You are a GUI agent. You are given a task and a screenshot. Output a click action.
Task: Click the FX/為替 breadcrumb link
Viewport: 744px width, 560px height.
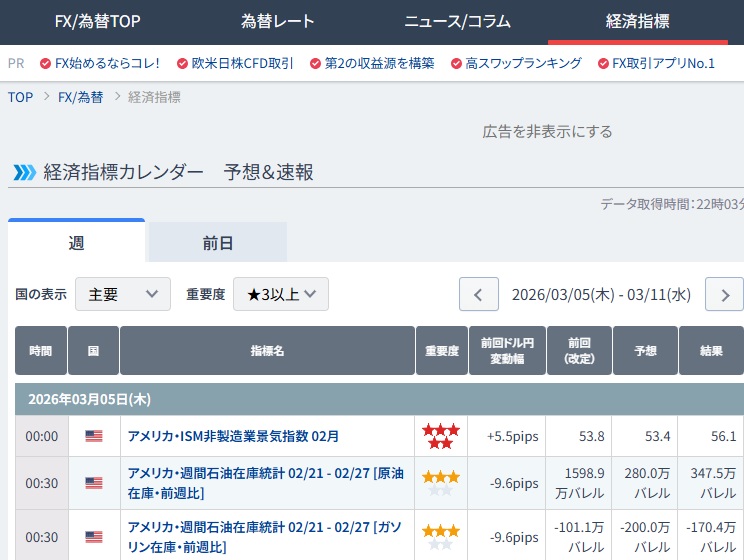pyautogui.click(x=80, y=97)
